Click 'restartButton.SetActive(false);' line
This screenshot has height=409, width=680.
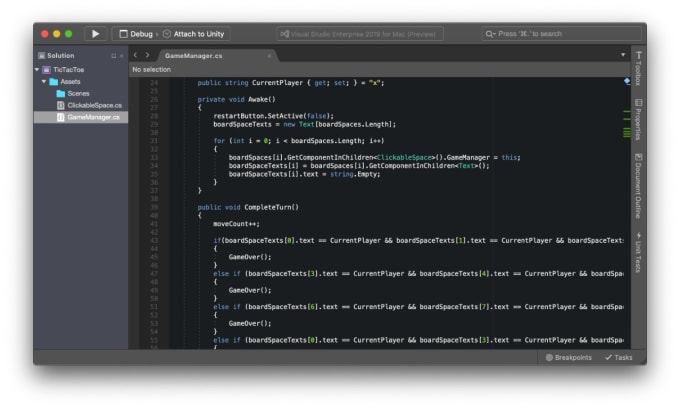pyautogui.click(x=274, y=116)
